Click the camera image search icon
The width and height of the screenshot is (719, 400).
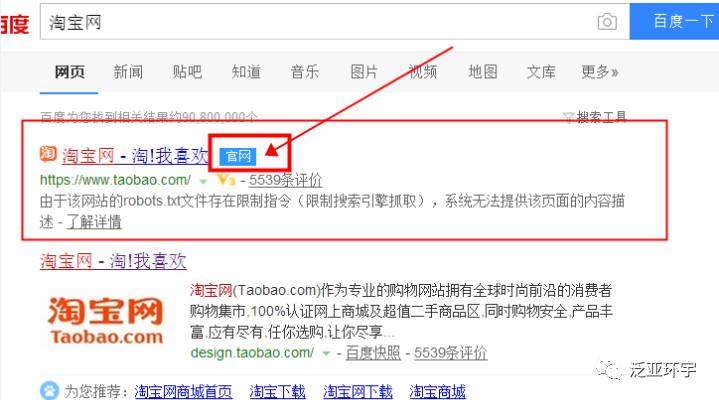click(607, 22)
